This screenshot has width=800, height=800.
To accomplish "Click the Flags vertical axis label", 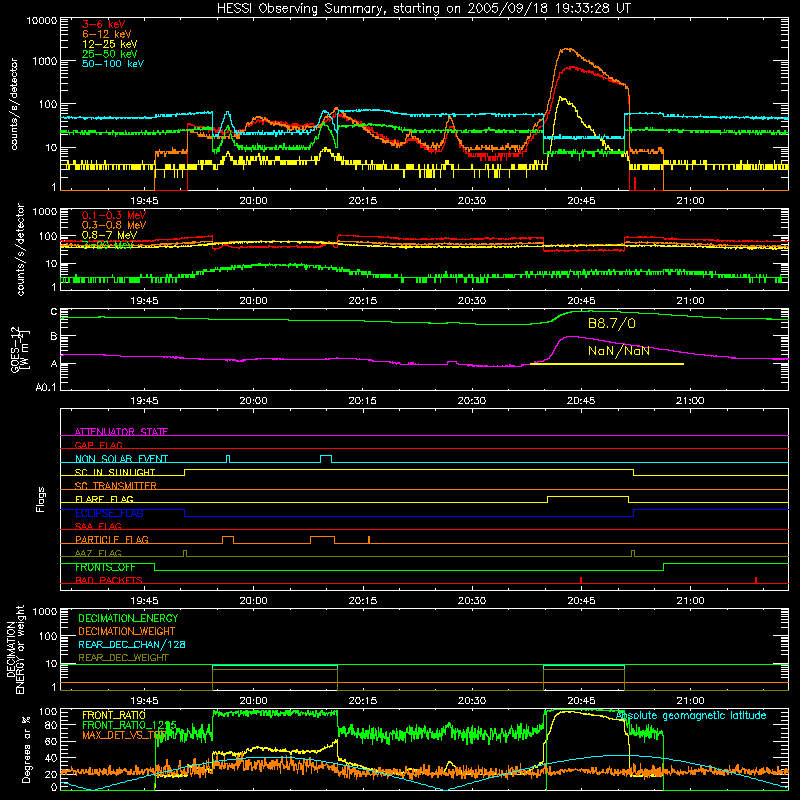I will pyautogui.click(x=40, y=499).
